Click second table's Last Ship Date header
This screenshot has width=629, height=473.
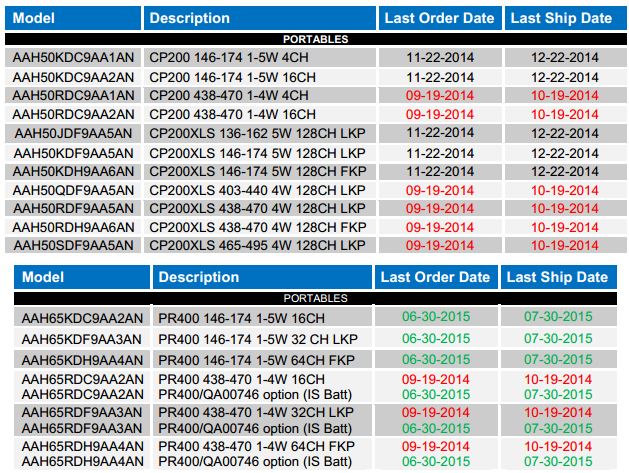tap(559, 277)
